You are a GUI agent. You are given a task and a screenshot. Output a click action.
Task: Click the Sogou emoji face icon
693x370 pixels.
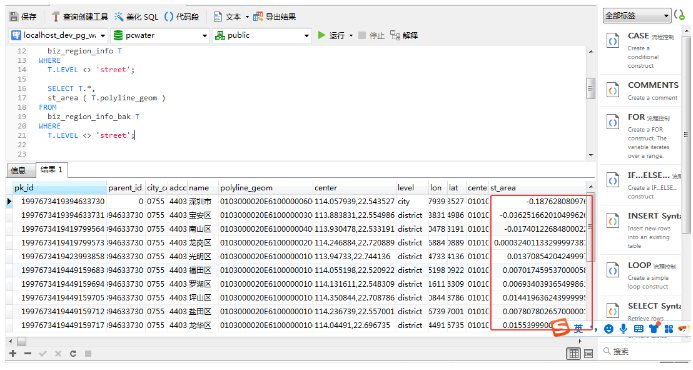coord(609,328)
